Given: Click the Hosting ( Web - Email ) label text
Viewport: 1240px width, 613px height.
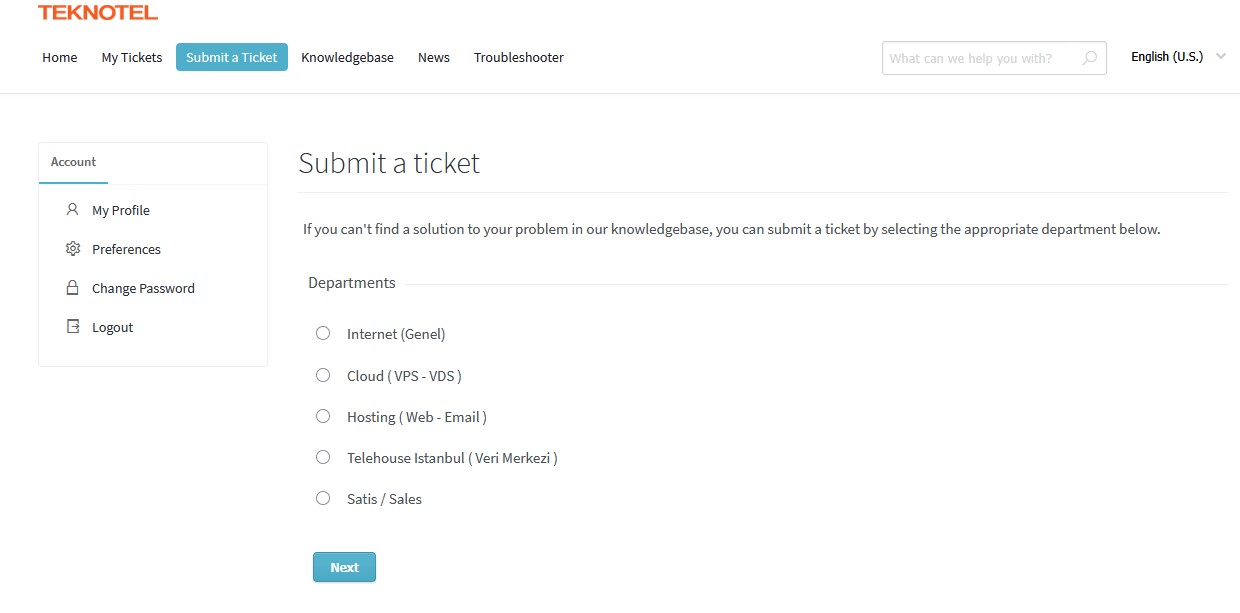Looking at the screenshot, I should coord(417,417).
